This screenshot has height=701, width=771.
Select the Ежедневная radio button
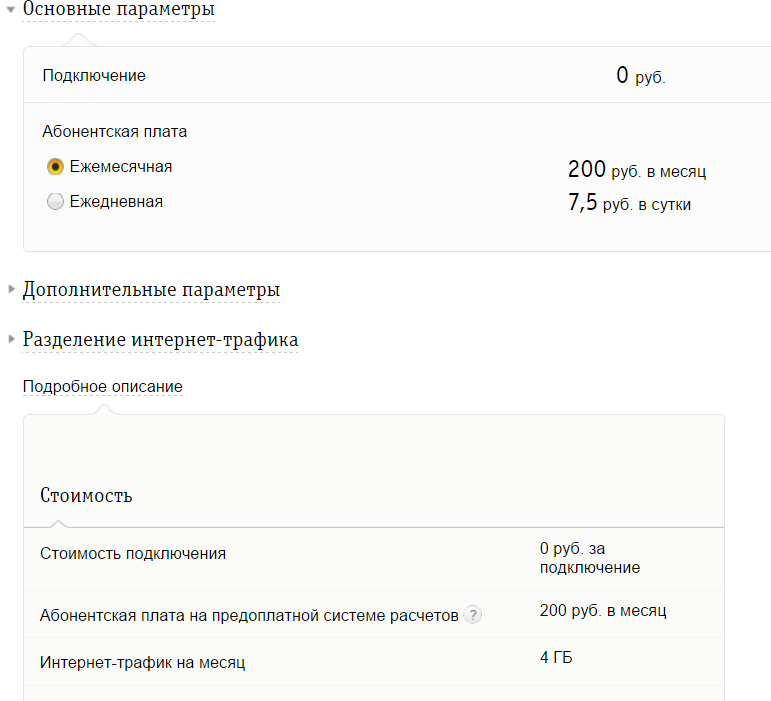(x=55, y=202)
